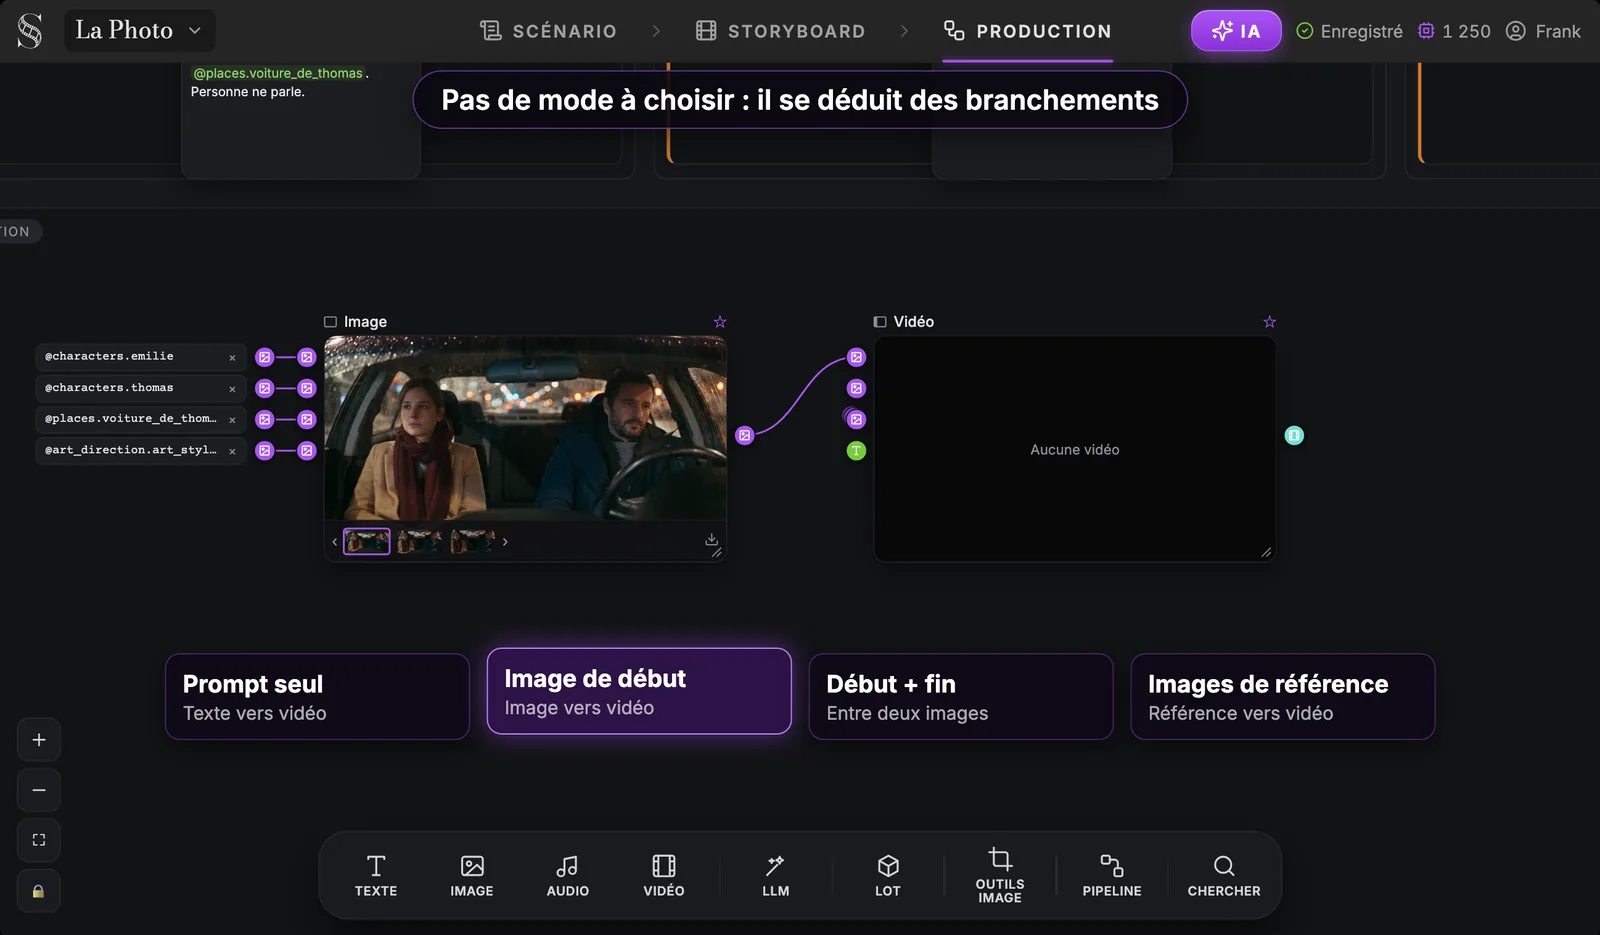Choose the Images de référence mode card
The image size is (1600, 935).
pos(1283,697)
